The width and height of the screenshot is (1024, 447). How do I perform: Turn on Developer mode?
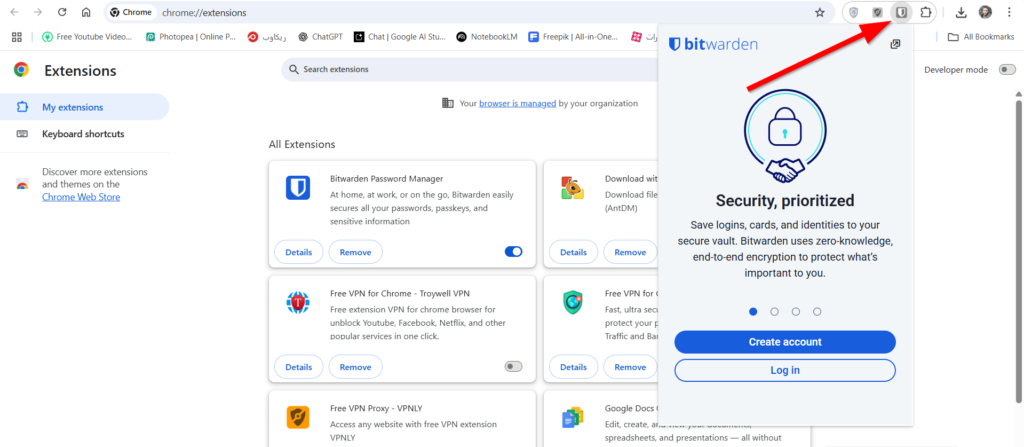[x=1007, y=69]
